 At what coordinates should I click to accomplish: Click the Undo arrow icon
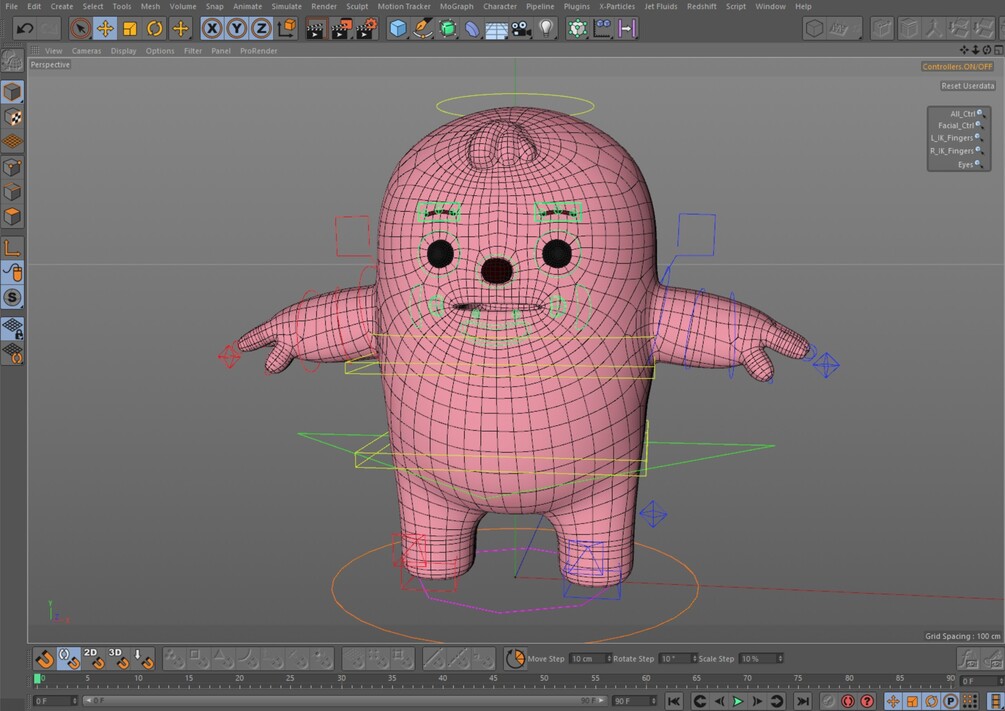(25, 29)
